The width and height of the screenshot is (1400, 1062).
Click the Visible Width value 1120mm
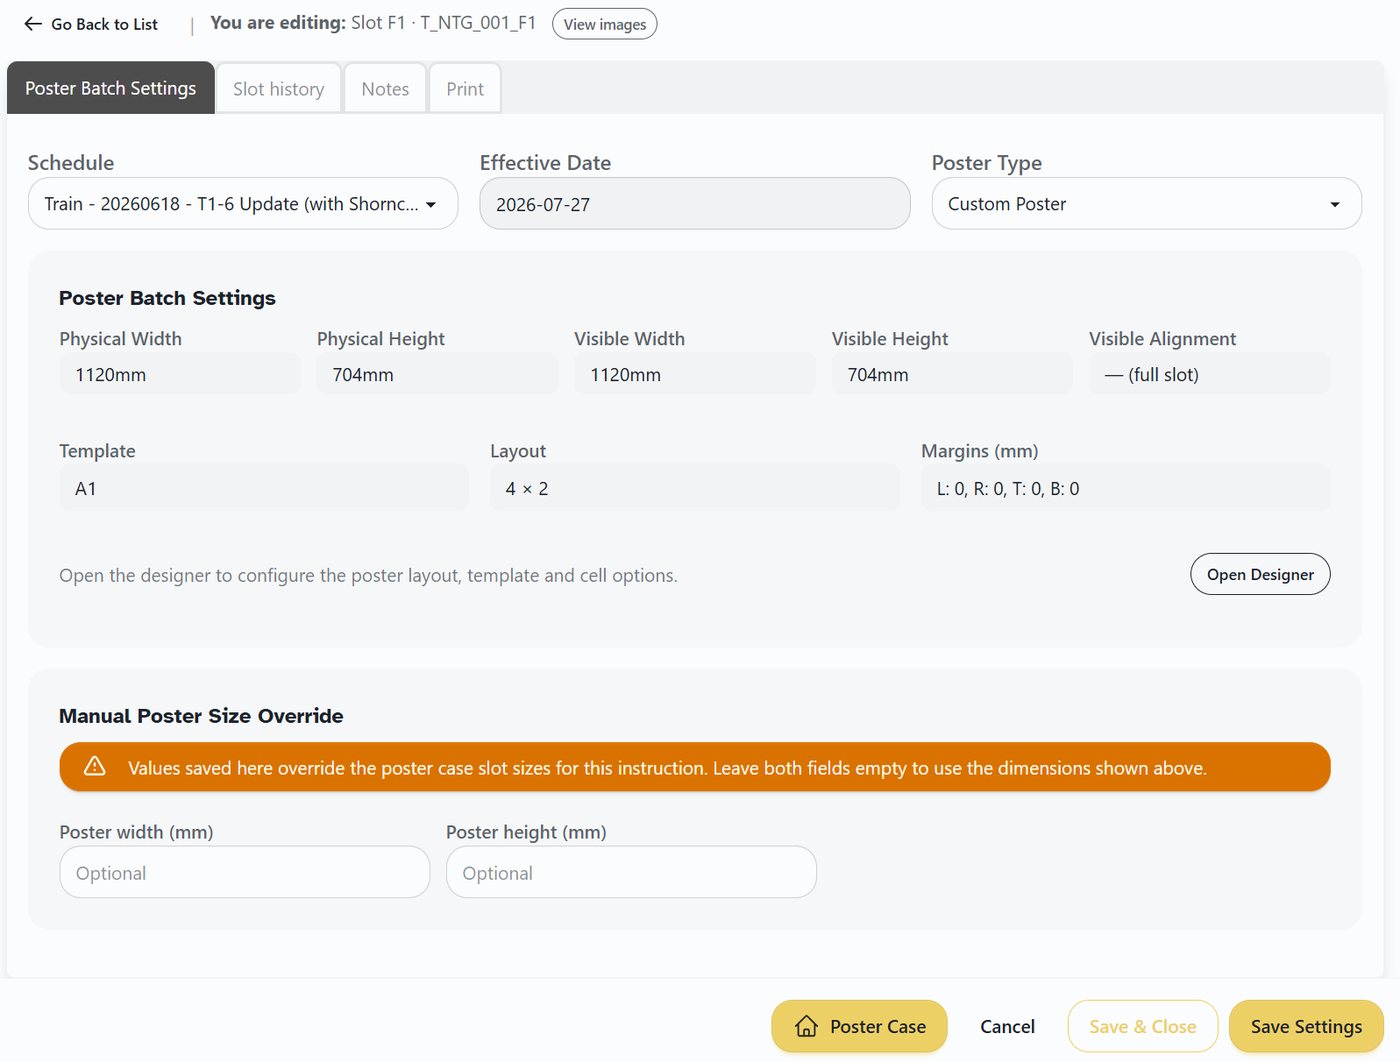695,374
